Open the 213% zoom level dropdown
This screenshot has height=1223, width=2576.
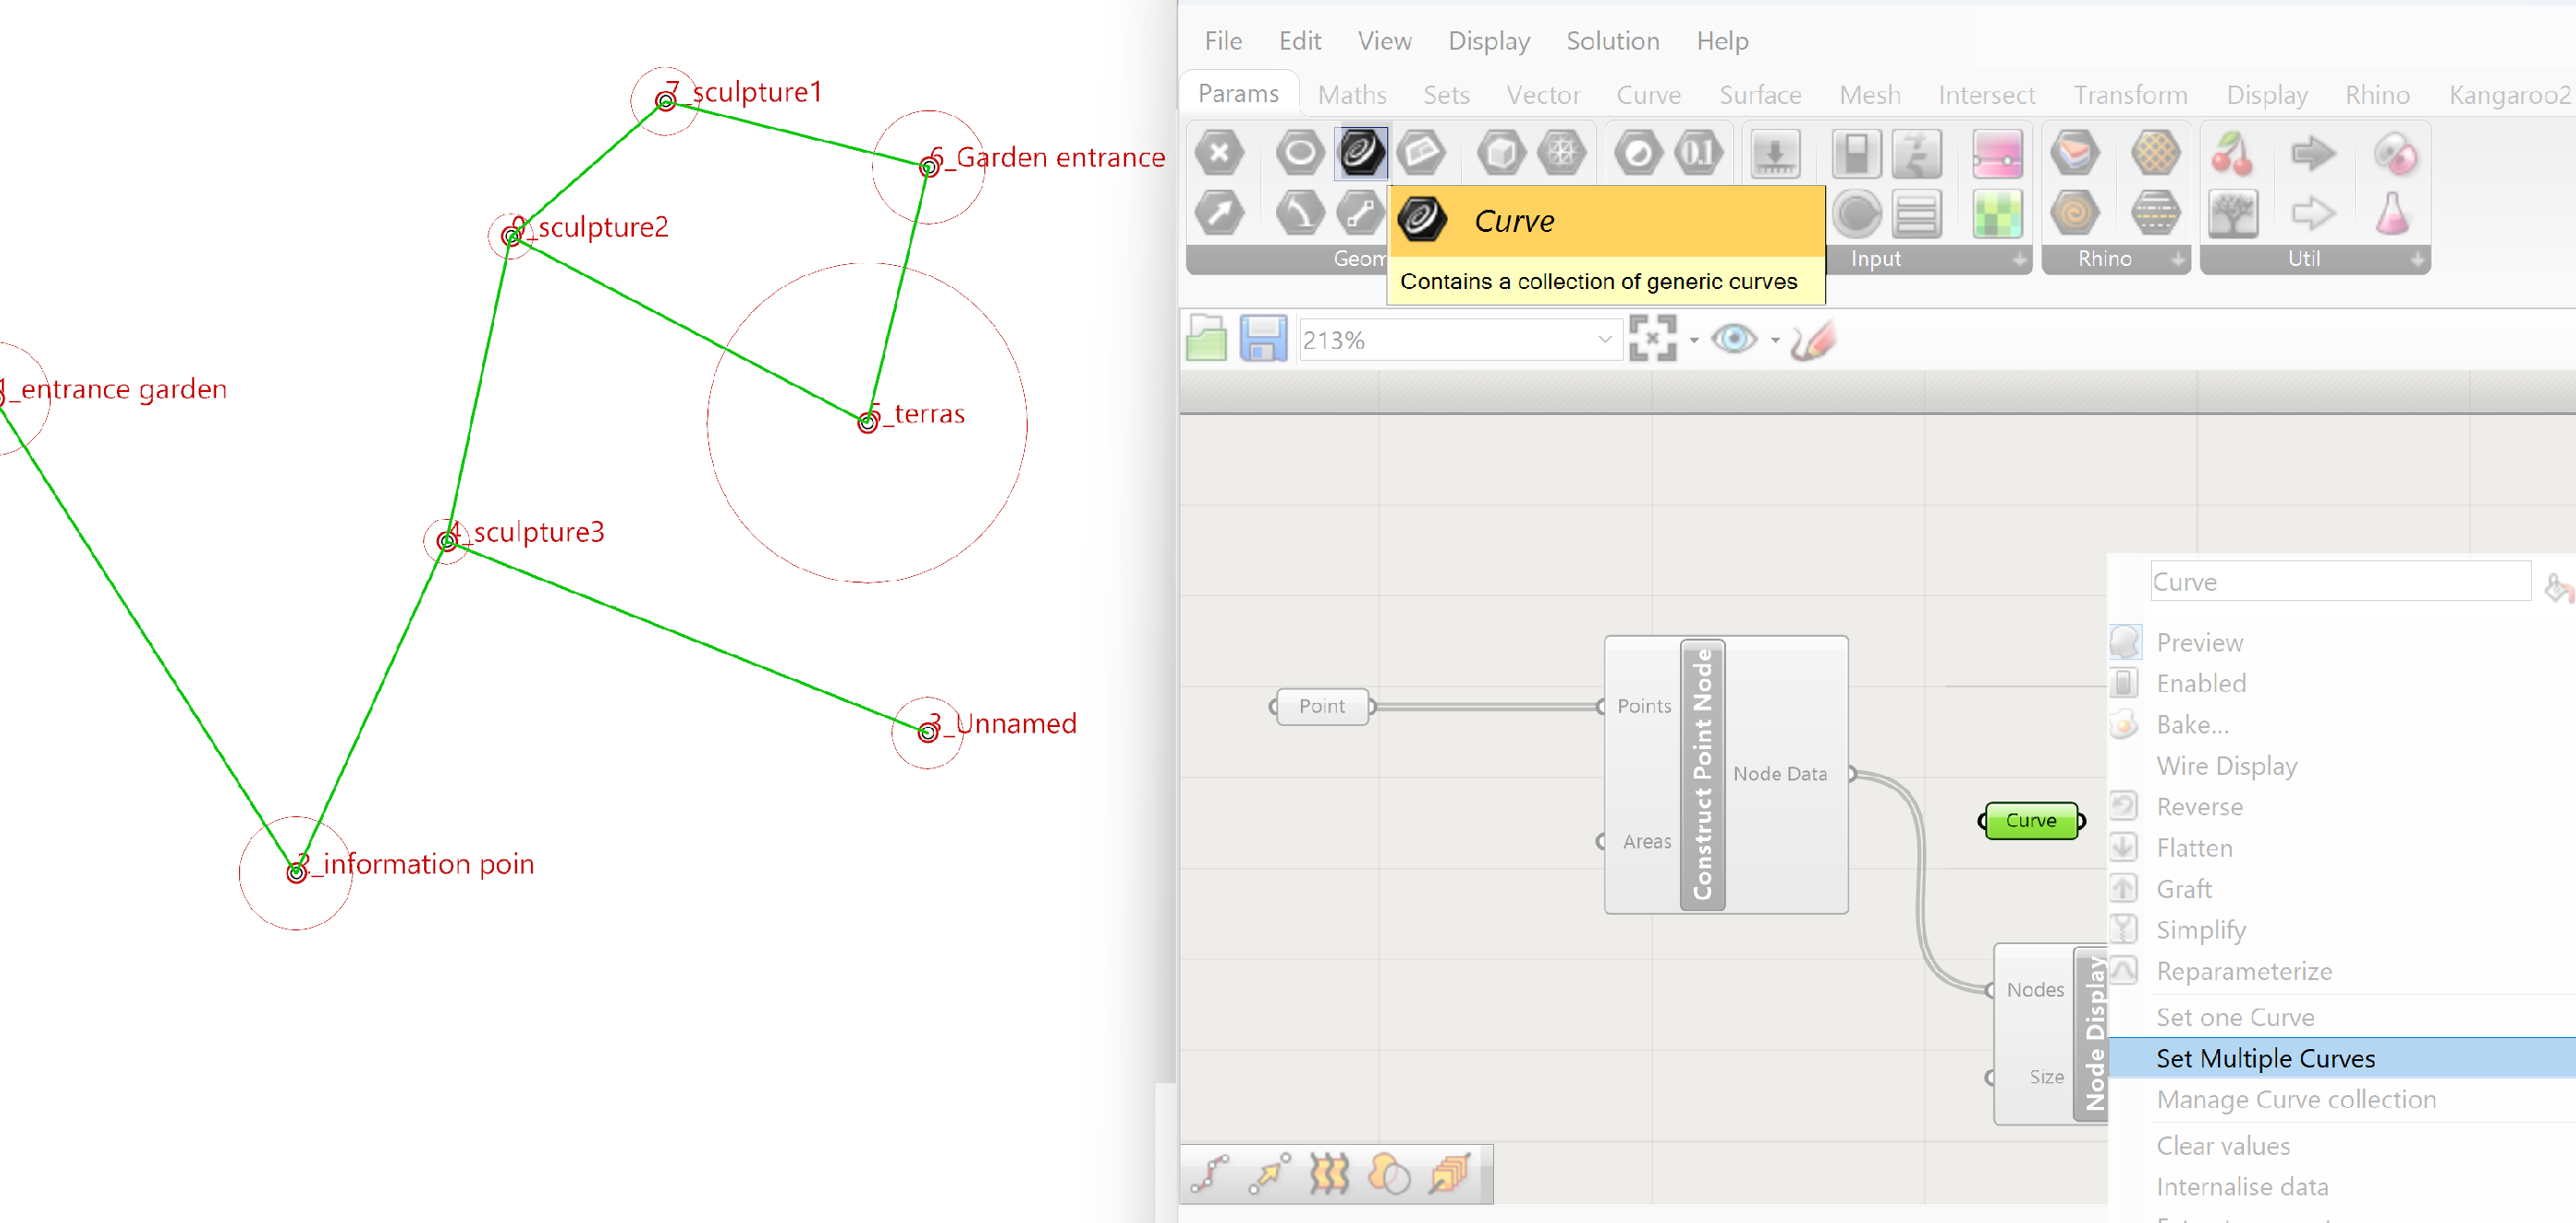pyautogui.click(x=1604, y=340)
